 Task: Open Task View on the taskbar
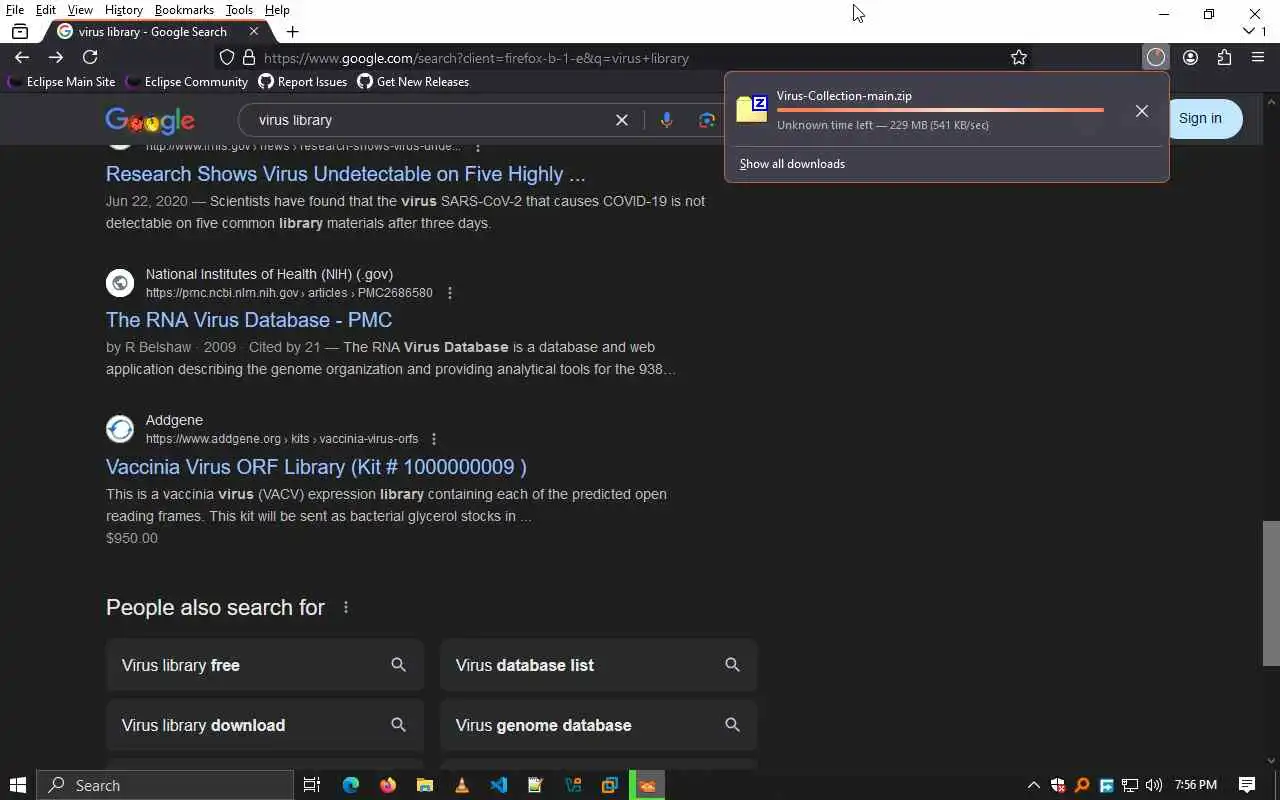pos(312,785)
